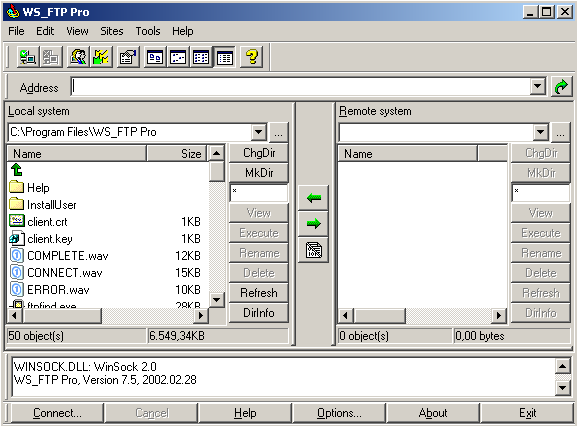Screen dimensions: 577x426
Task: Open the Find utility toolbar icon
Action: pos(78,57)
